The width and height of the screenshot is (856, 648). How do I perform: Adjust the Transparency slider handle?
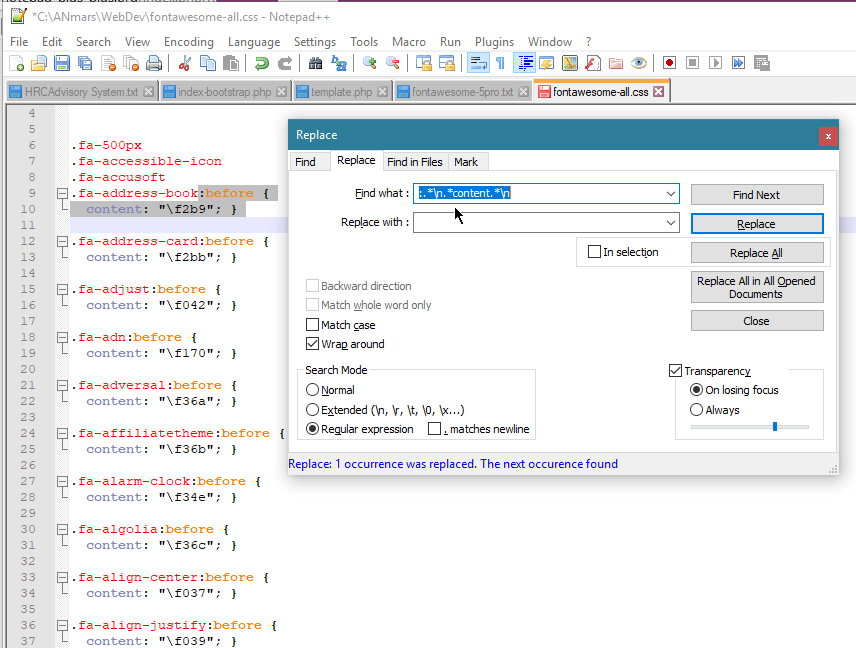[775, 427]
